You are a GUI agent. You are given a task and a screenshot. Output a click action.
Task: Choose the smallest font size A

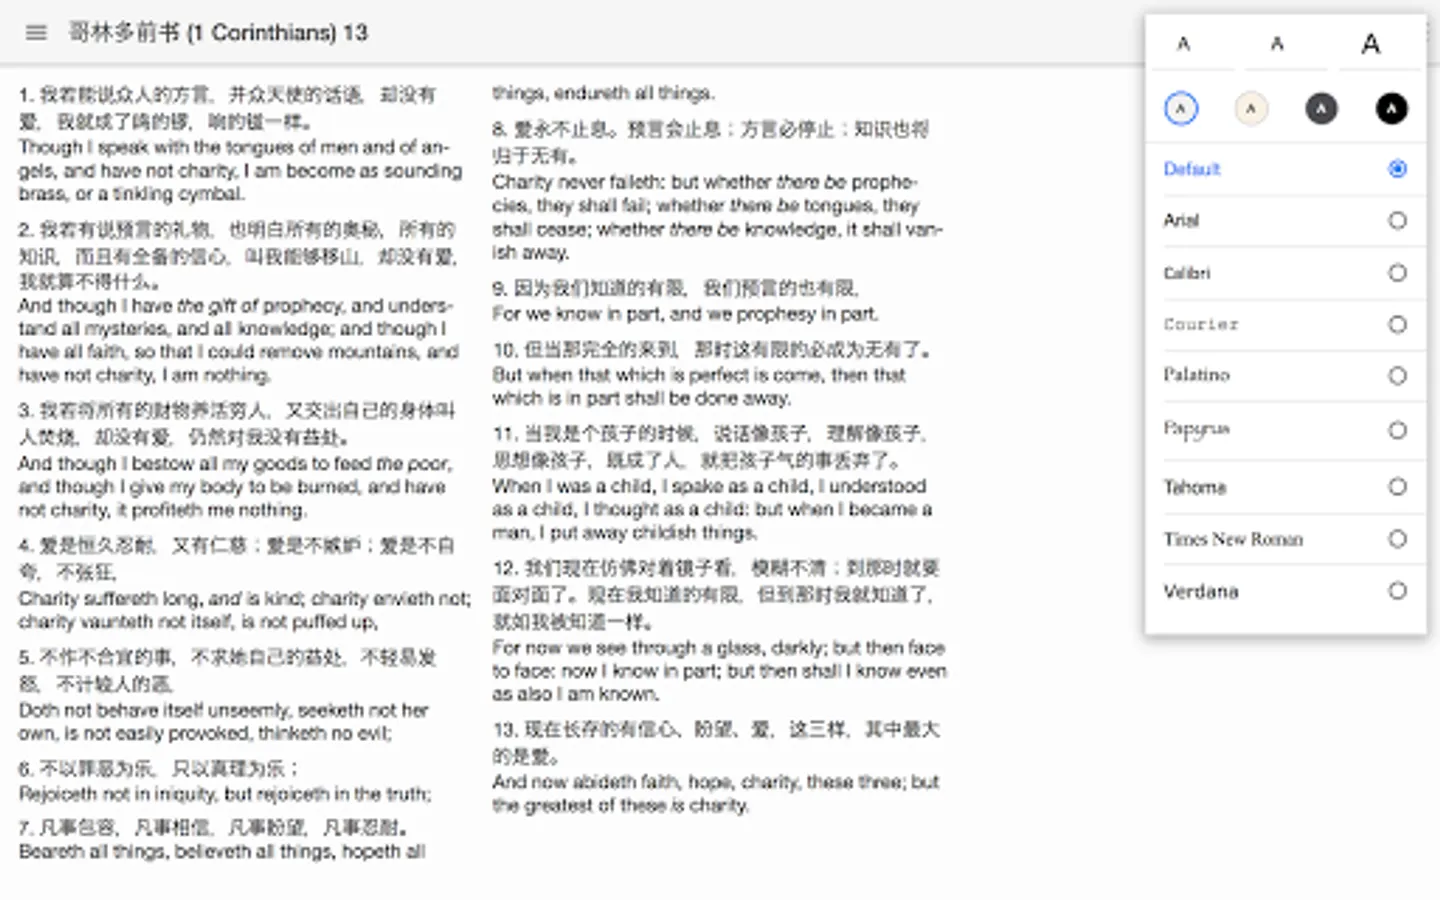(x=1183, y=44)
